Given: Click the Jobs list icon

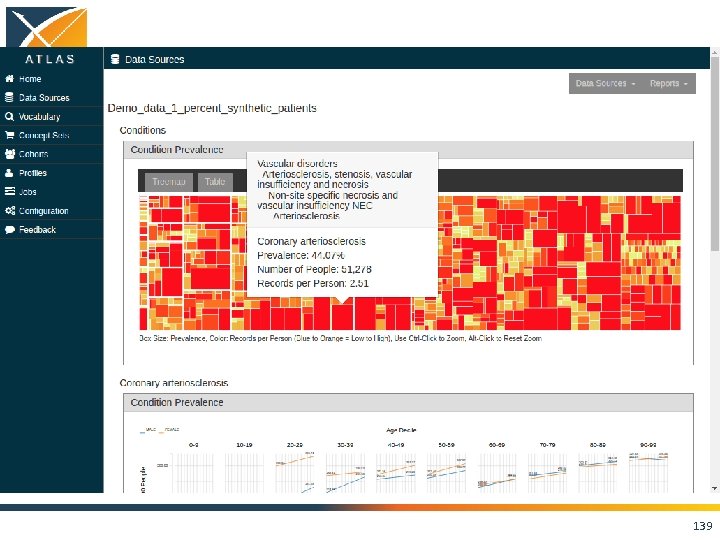Looking at the screenshot, I should coord(10,191).
